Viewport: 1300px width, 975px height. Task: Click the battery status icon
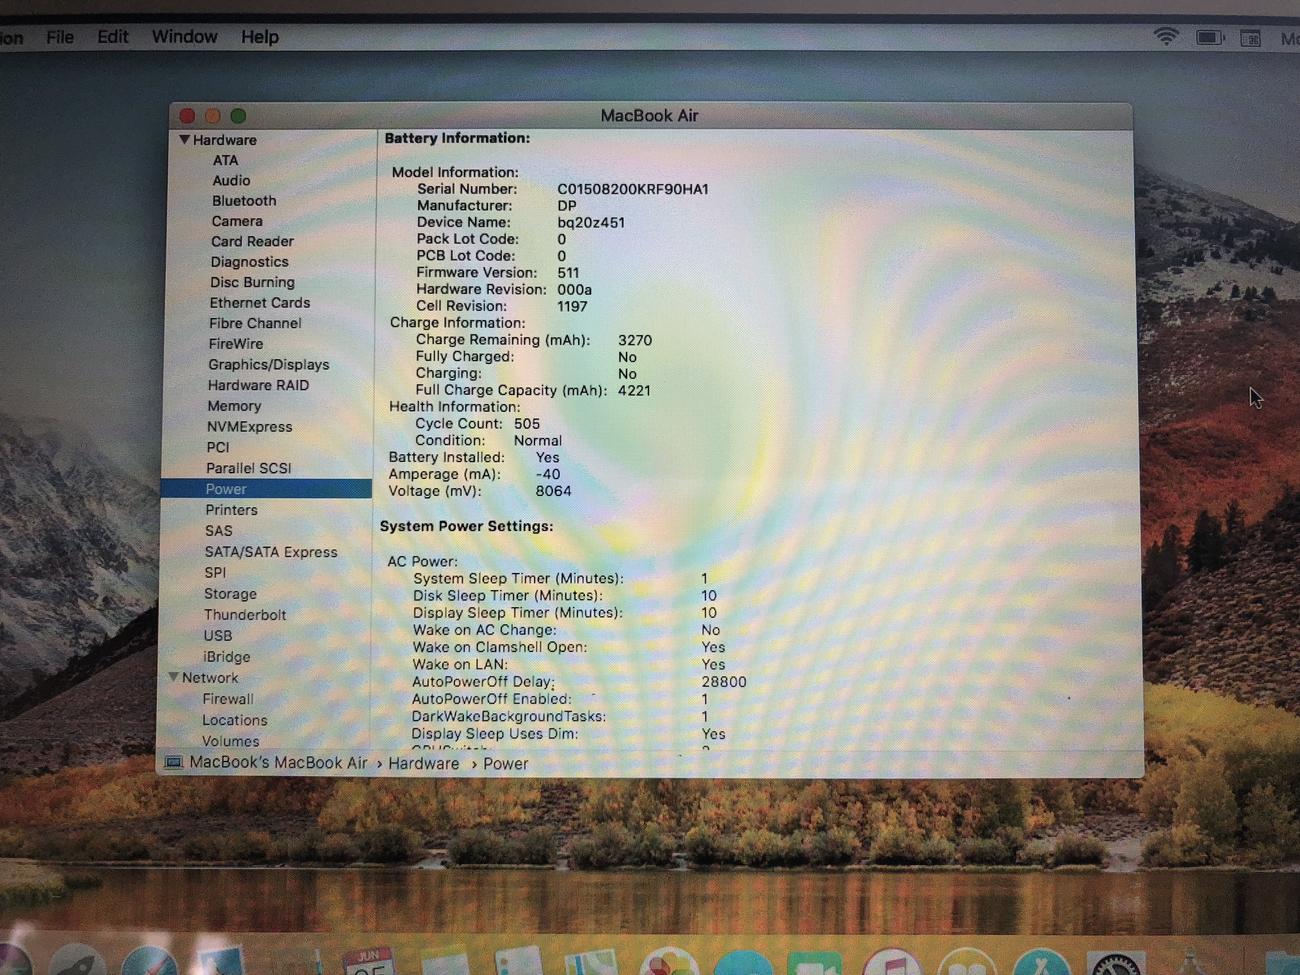click(1210, 38)
